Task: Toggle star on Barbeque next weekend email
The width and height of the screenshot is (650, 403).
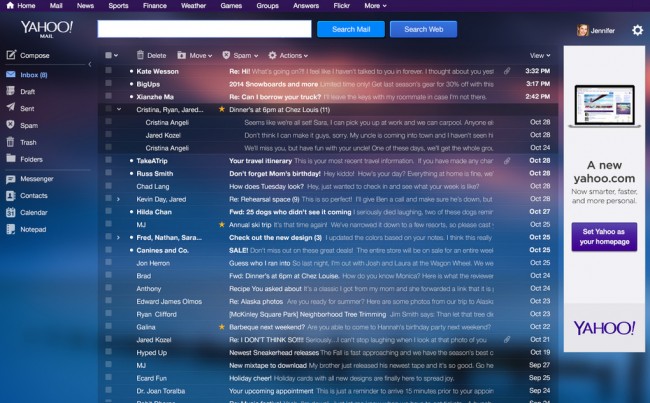Action: [222, 327]
